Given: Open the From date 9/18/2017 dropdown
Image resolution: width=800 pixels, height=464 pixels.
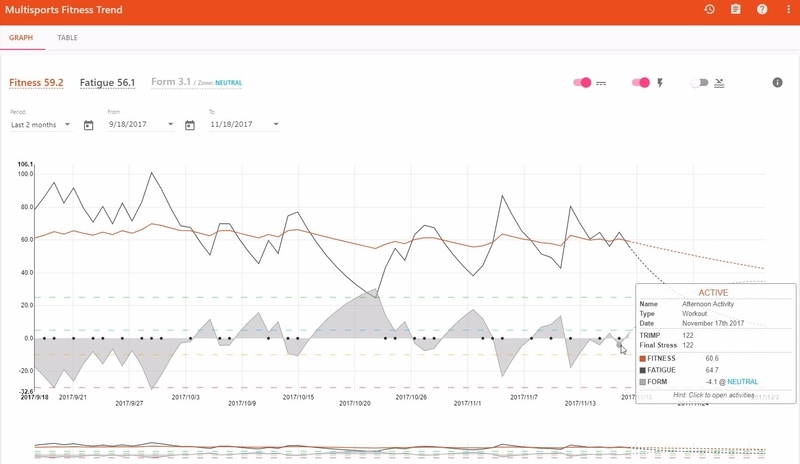Looking at the screenshot, I should [x=141, y=124].
